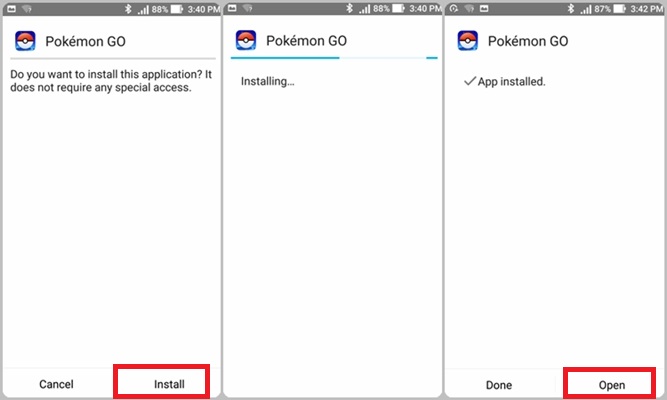Image resolution: width=667 pixels, height=400 pixels.
Task: Click Pokémon GO icon on App installed screen
Action: click(467, 41)
